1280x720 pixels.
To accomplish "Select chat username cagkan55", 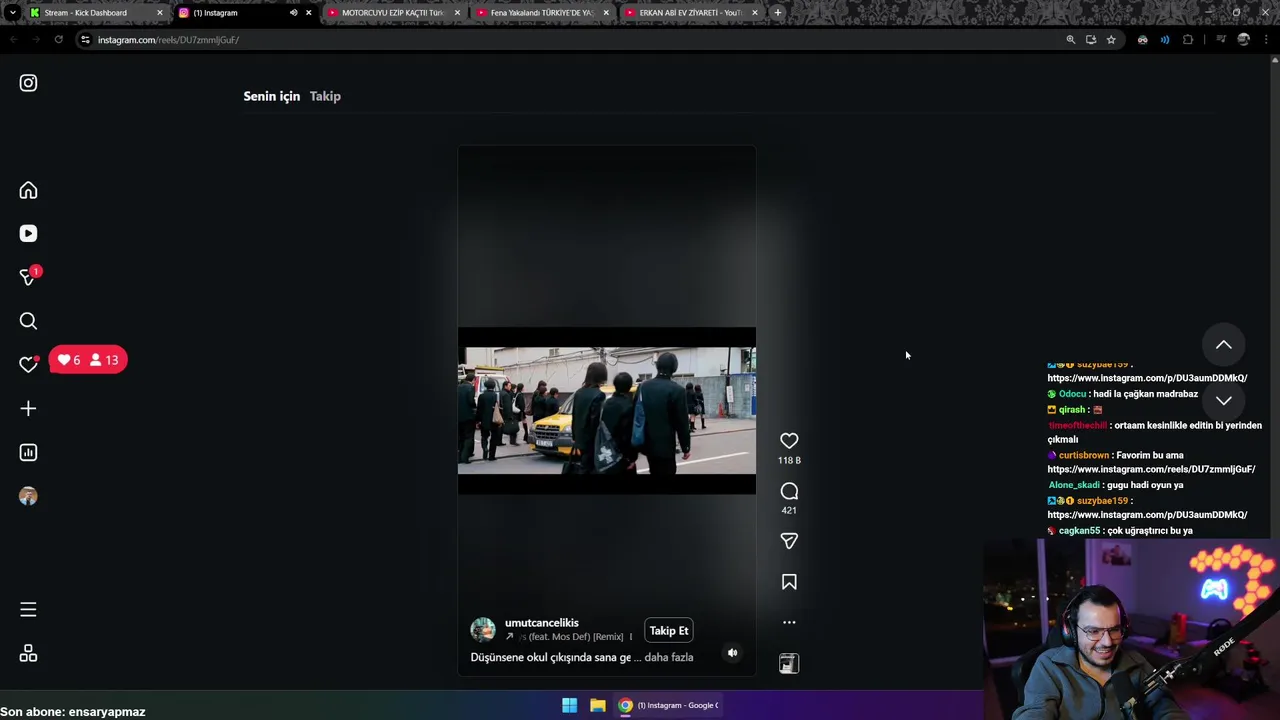I will (x=1079, y=531).
